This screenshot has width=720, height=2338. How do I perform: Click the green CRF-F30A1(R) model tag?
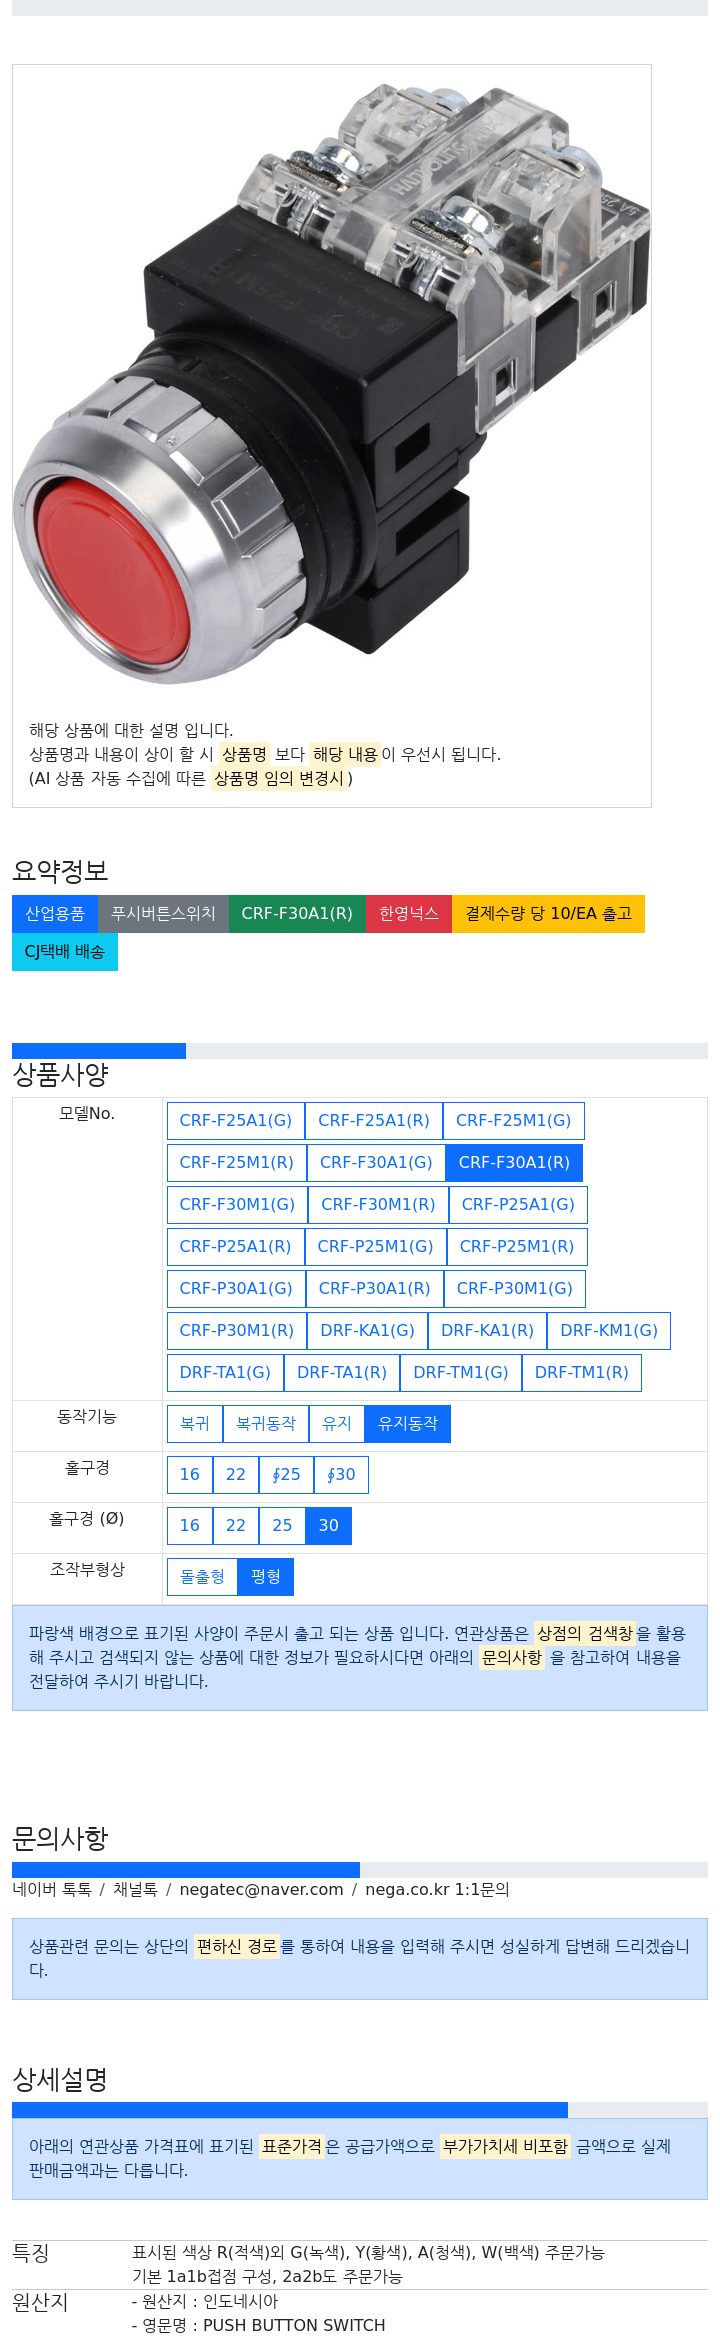coord(297,914)
